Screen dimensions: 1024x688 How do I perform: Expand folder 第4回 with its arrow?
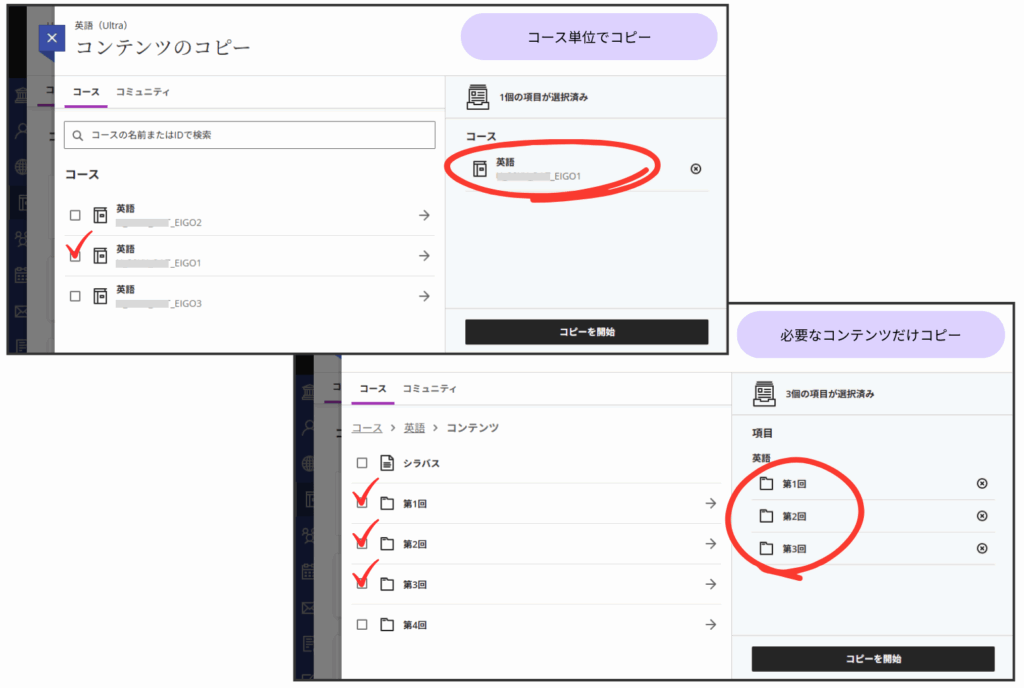[711, 625]
